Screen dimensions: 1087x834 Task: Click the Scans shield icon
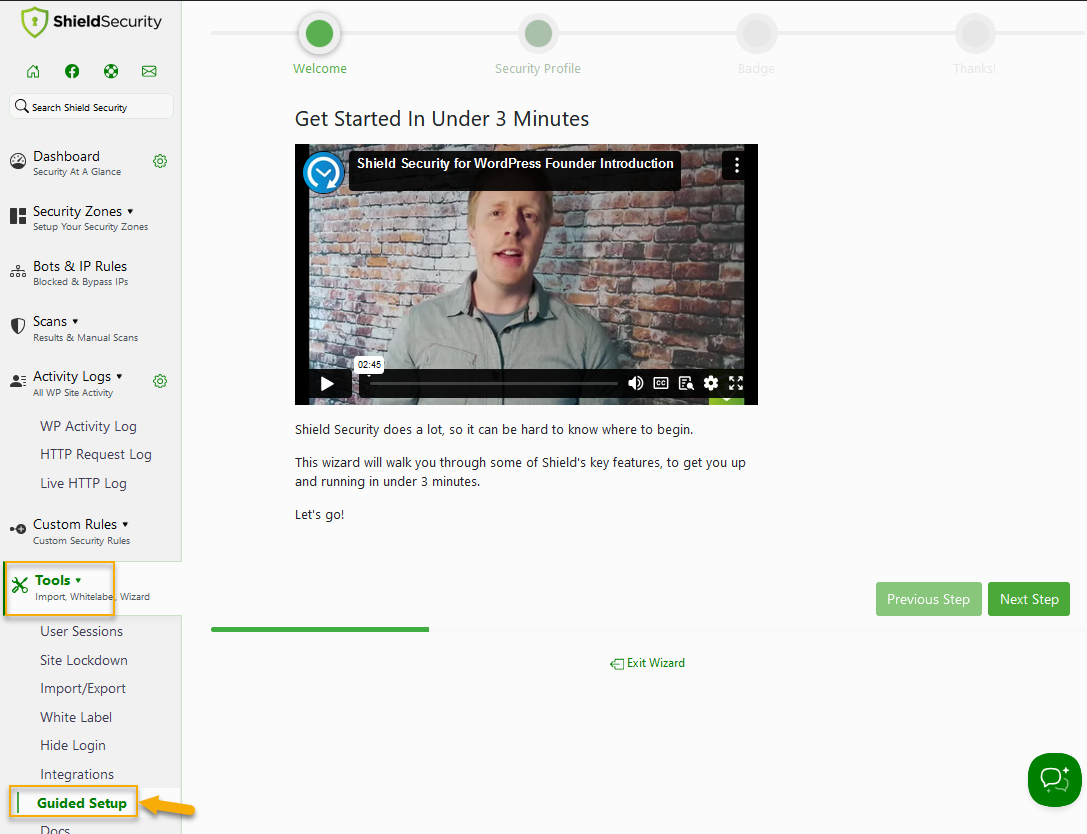tap(18, 326)
